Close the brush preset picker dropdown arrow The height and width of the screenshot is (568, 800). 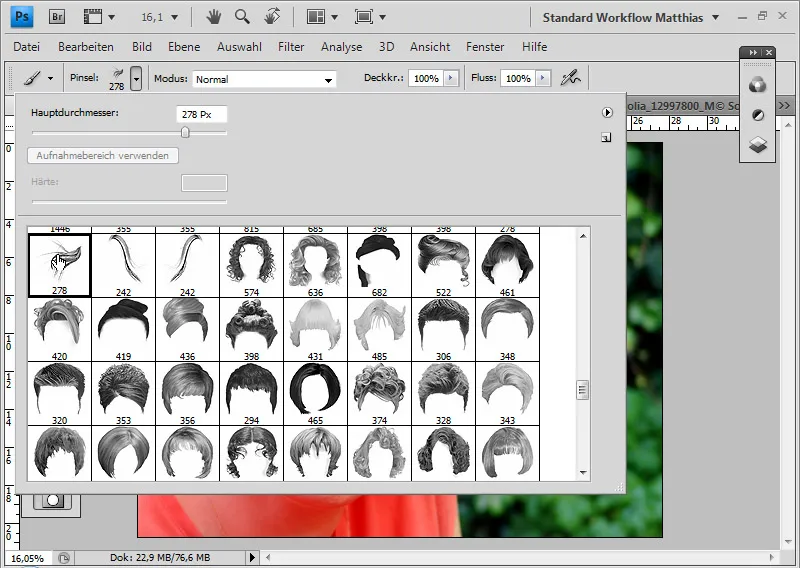coord(136,79)
